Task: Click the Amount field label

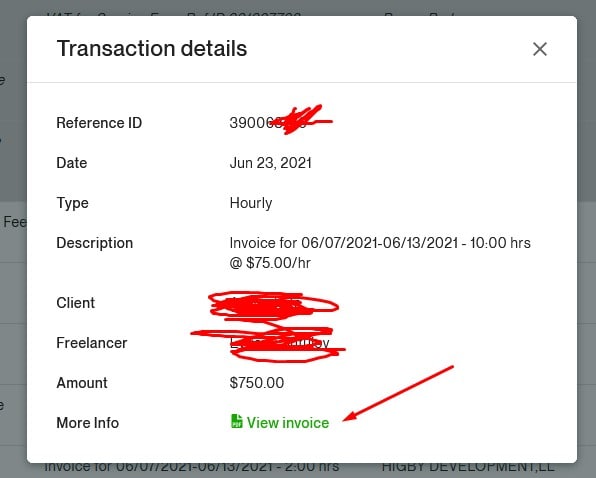Action: coord(82,383)
